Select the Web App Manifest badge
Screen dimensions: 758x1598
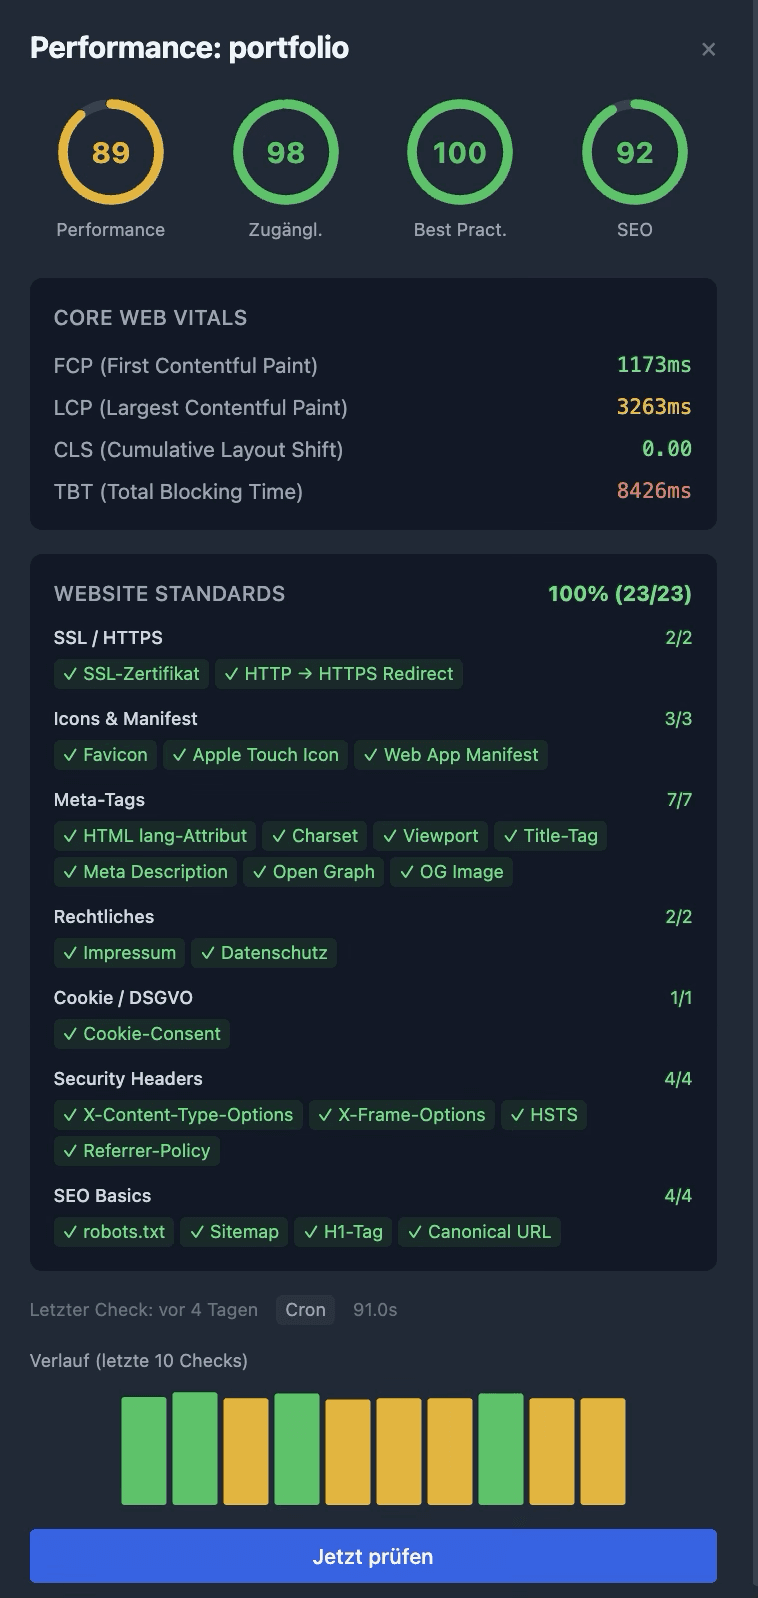[x=451, y=755]
